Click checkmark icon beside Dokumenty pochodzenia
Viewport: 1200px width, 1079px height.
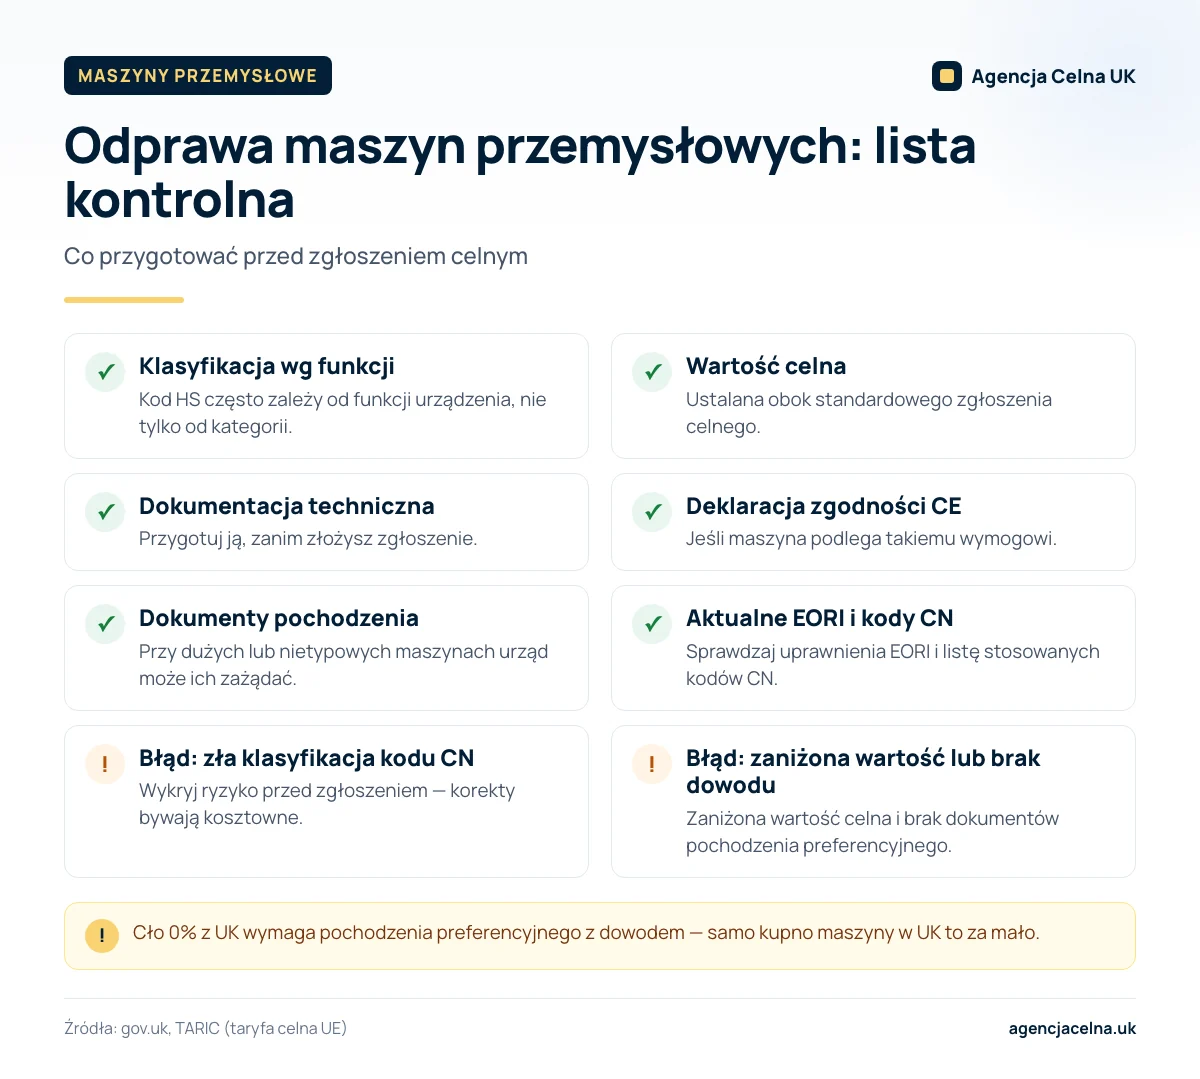pos(105,624)
